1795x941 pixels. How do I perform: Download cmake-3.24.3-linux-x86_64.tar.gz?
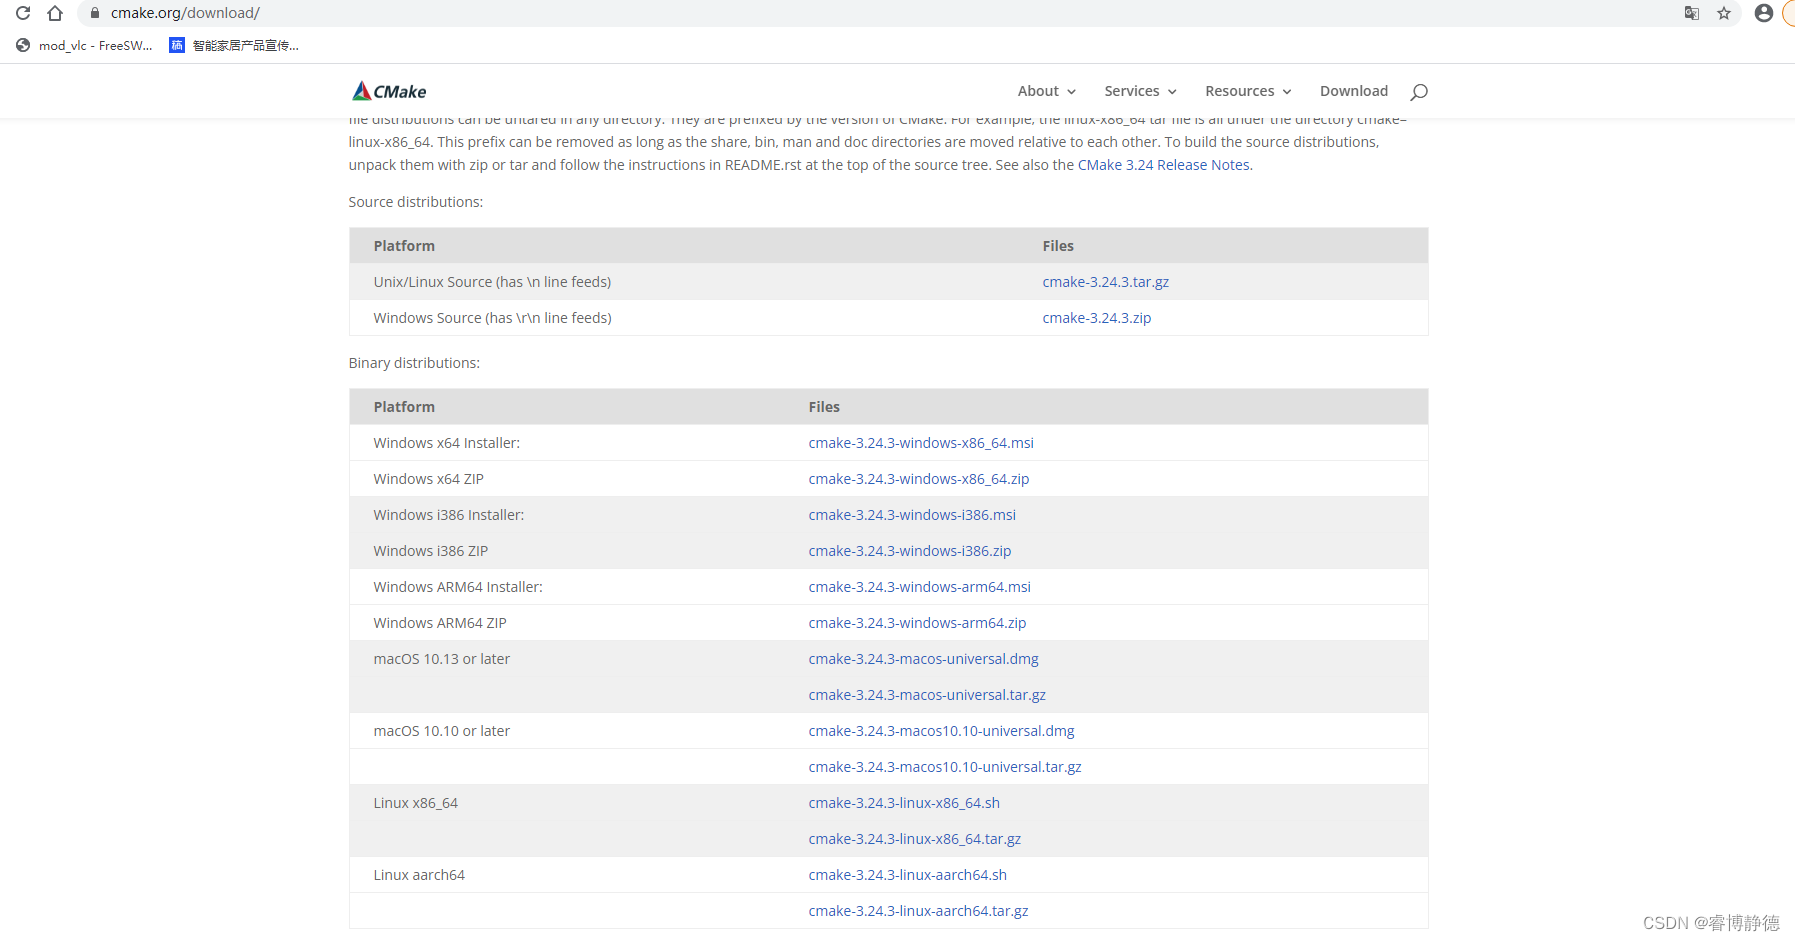(x=915, y=839)
